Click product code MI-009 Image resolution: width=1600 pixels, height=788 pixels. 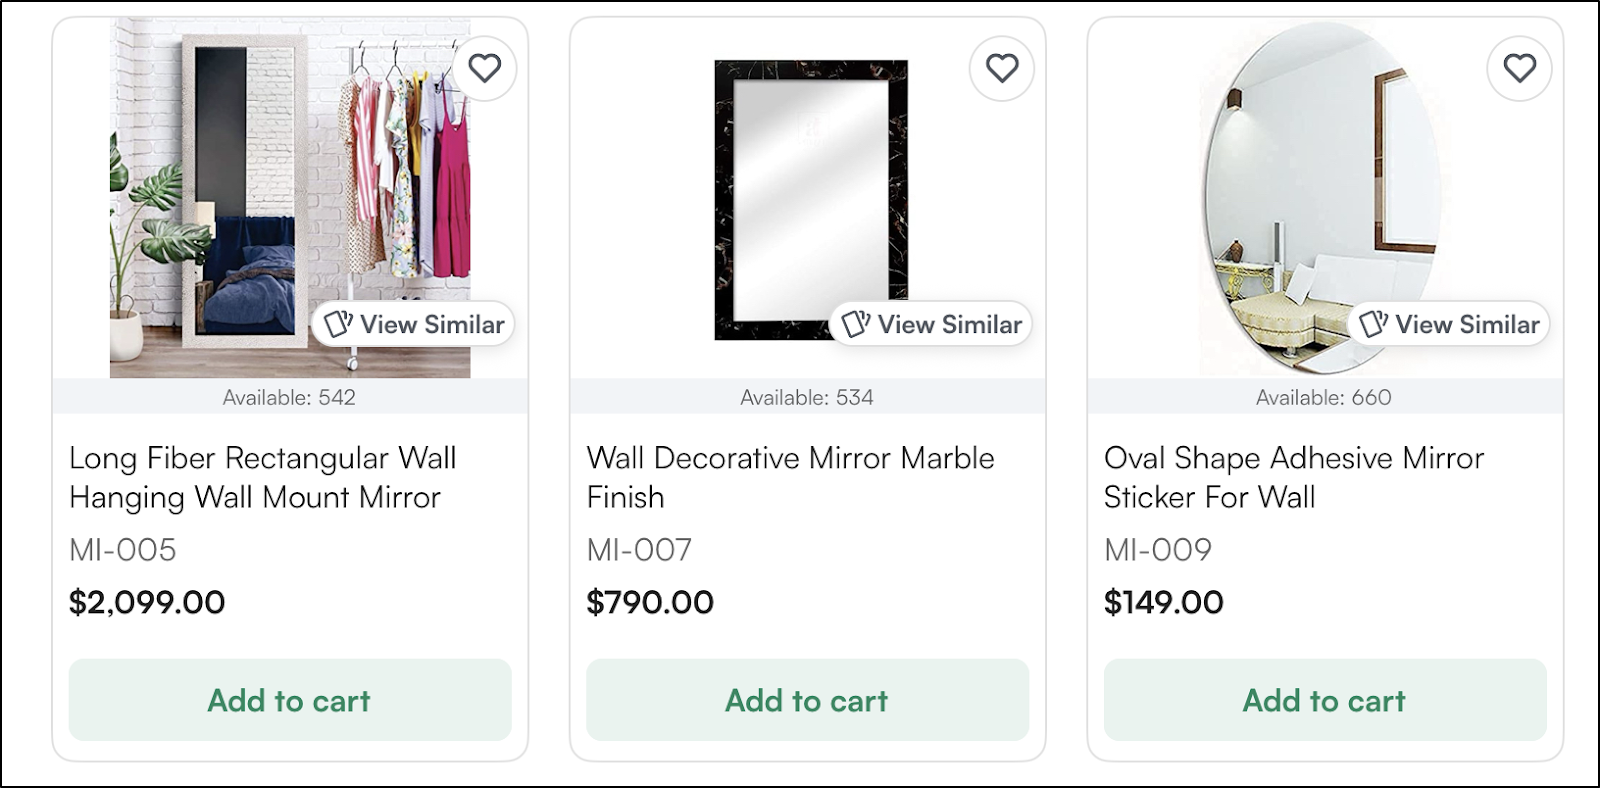1158,550
